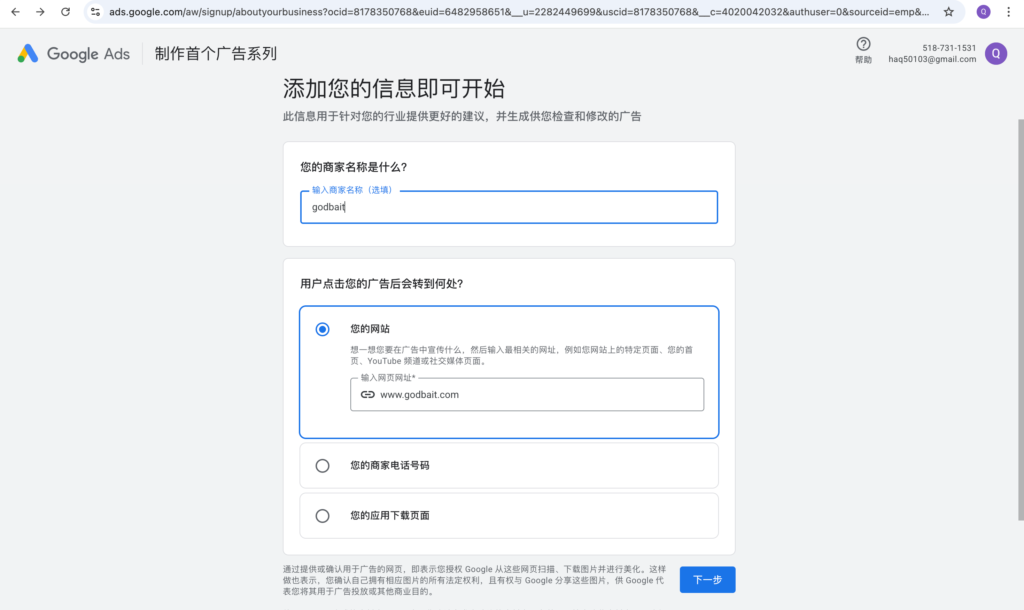The width and height of the screenshot is (1024, 610).
Task: Click the Google Ads logo
Action: pyautogui.click(x=74, y=54)
